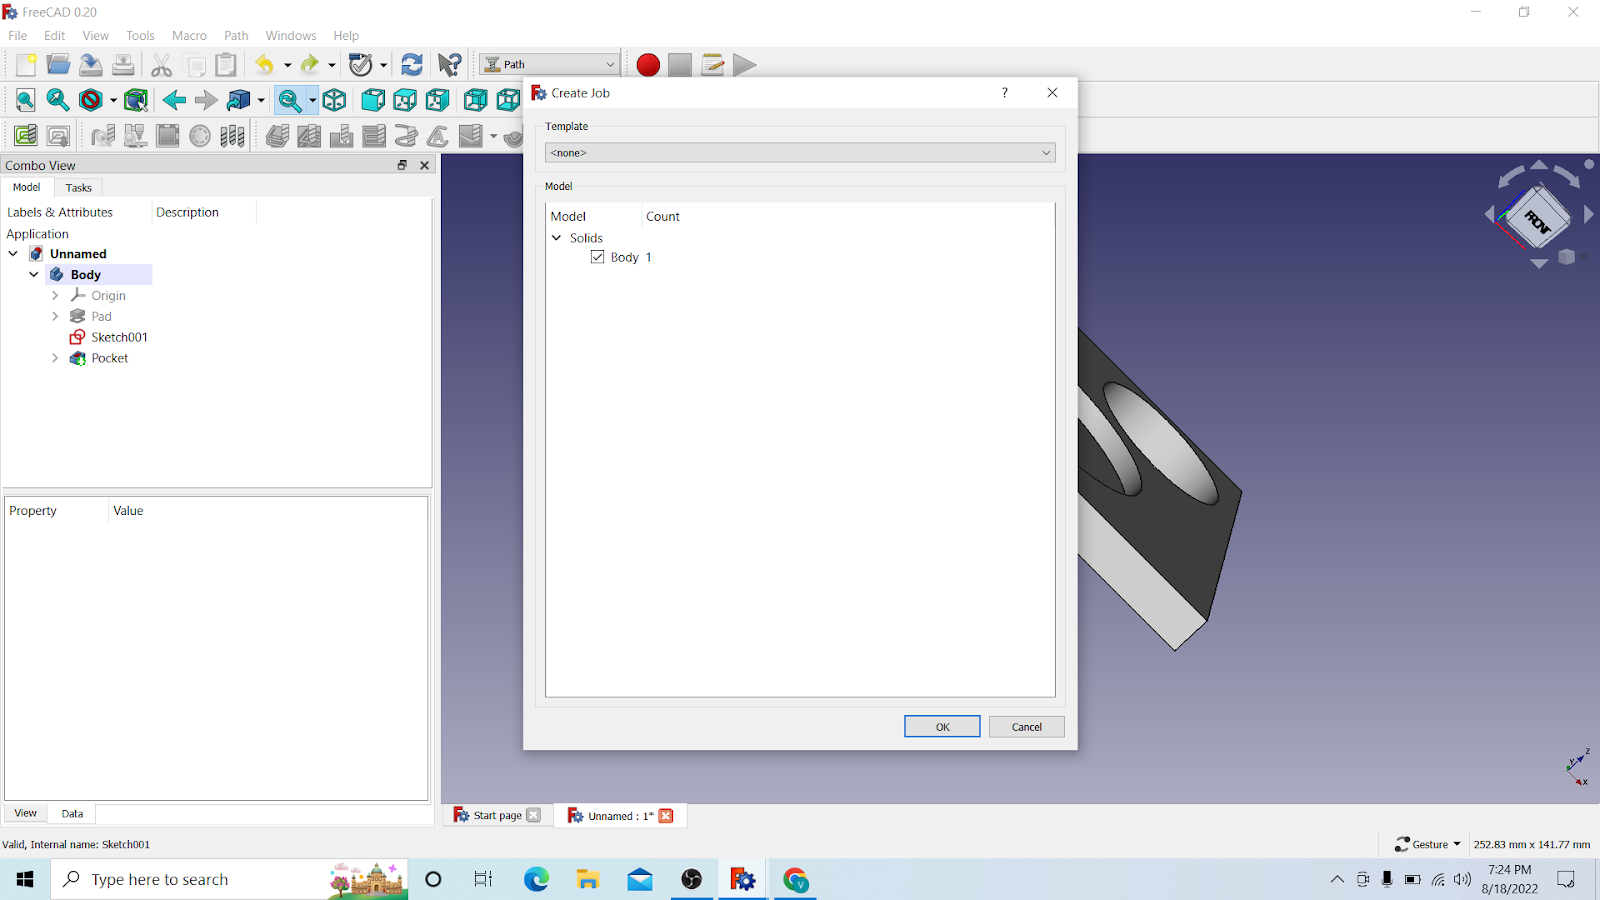Open the Edit menu
The image size is (1600, 900).
55,35
